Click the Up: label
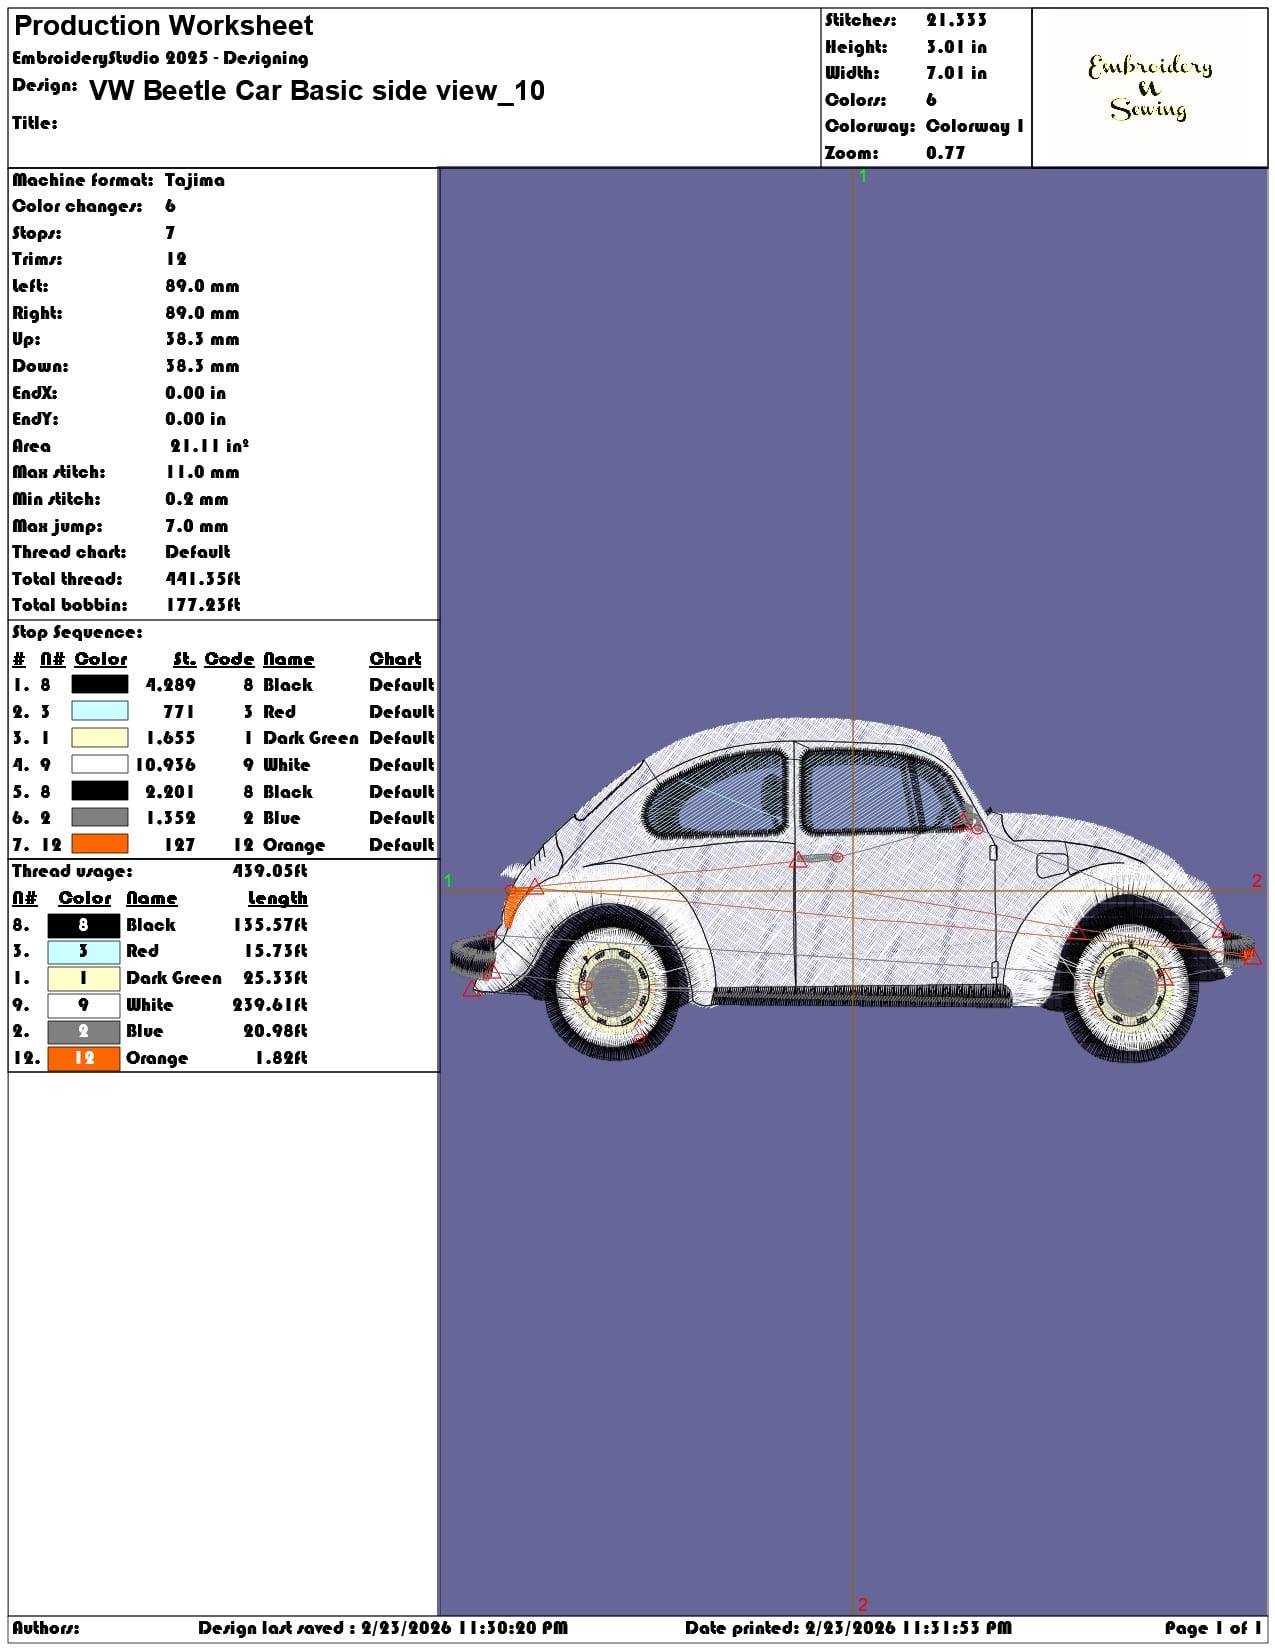The image size is (1275, 1650). point(26,339)
